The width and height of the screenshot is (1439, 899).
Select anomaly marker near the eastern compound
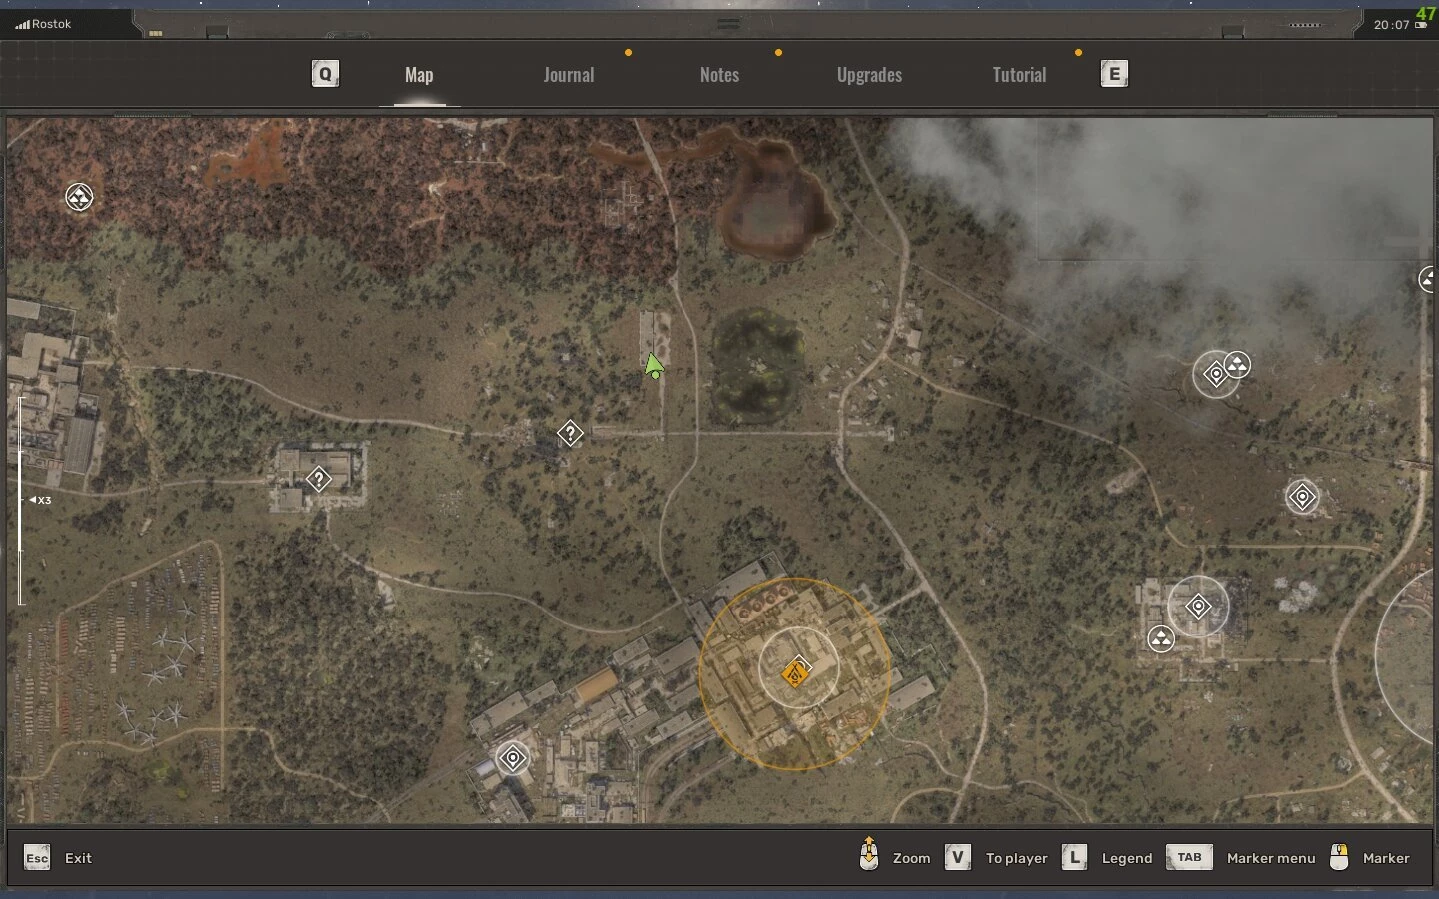[1161, 638]
